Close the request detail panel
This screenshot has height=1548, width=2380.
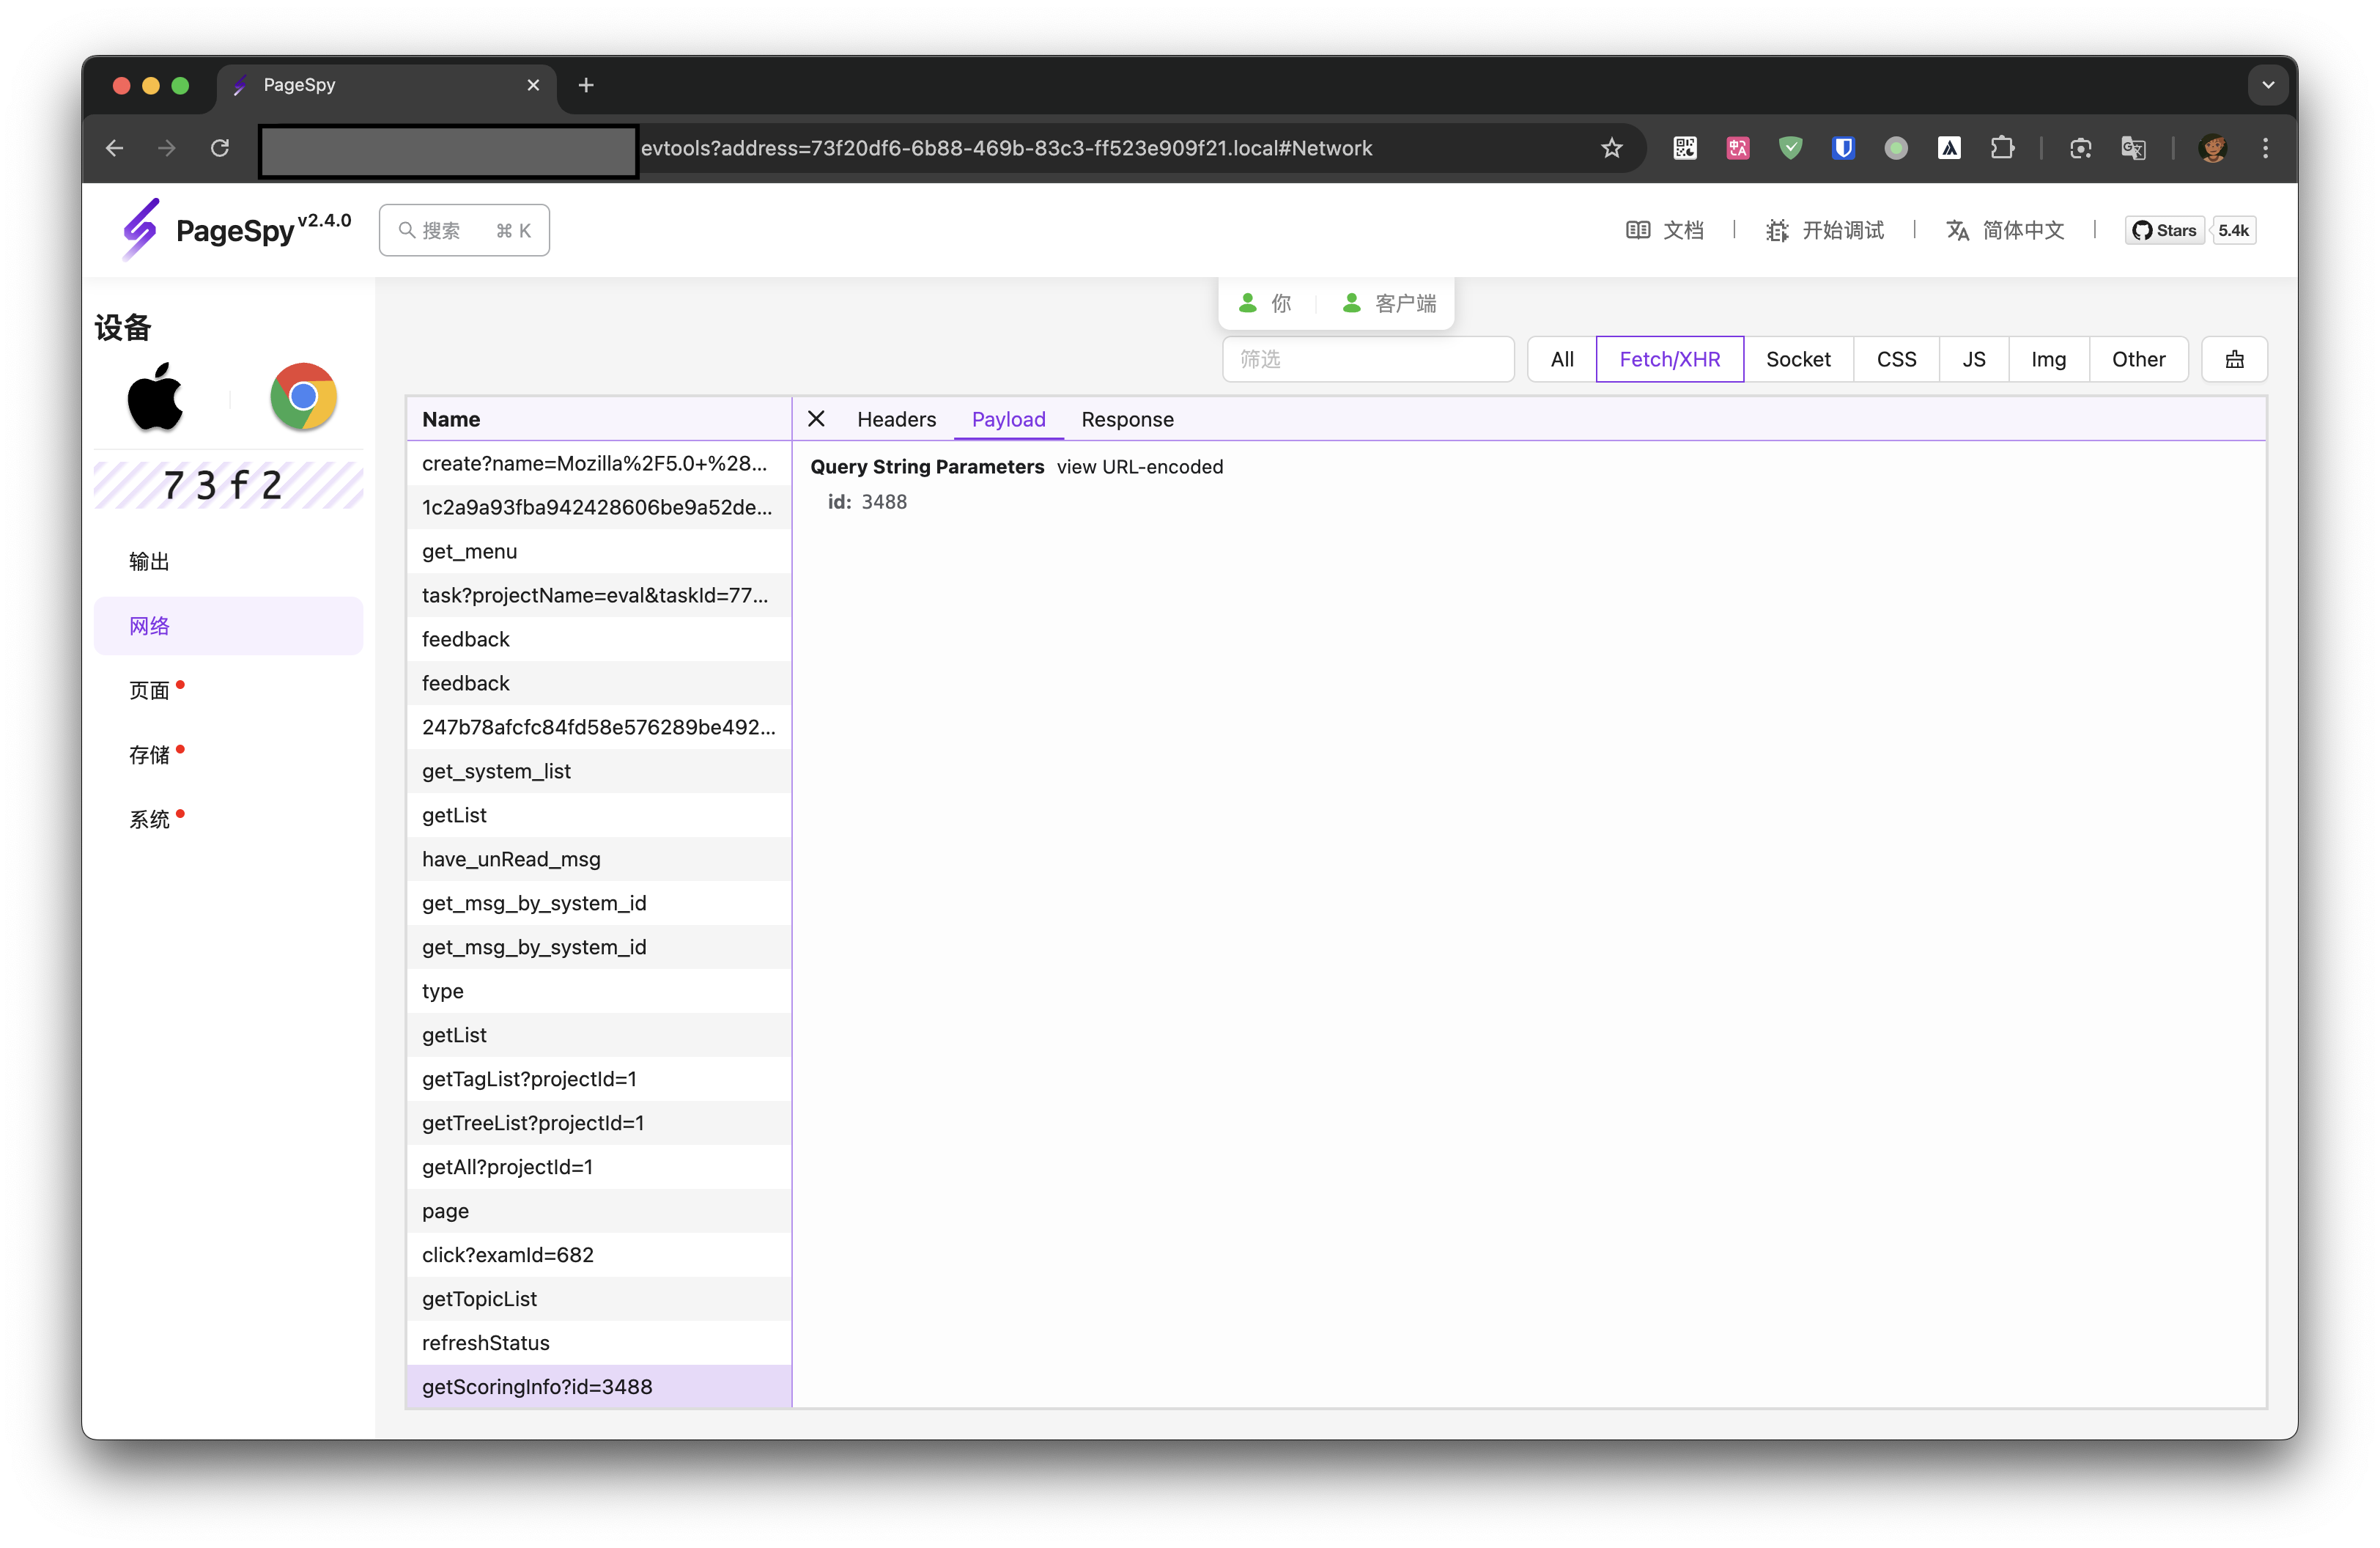816,419
